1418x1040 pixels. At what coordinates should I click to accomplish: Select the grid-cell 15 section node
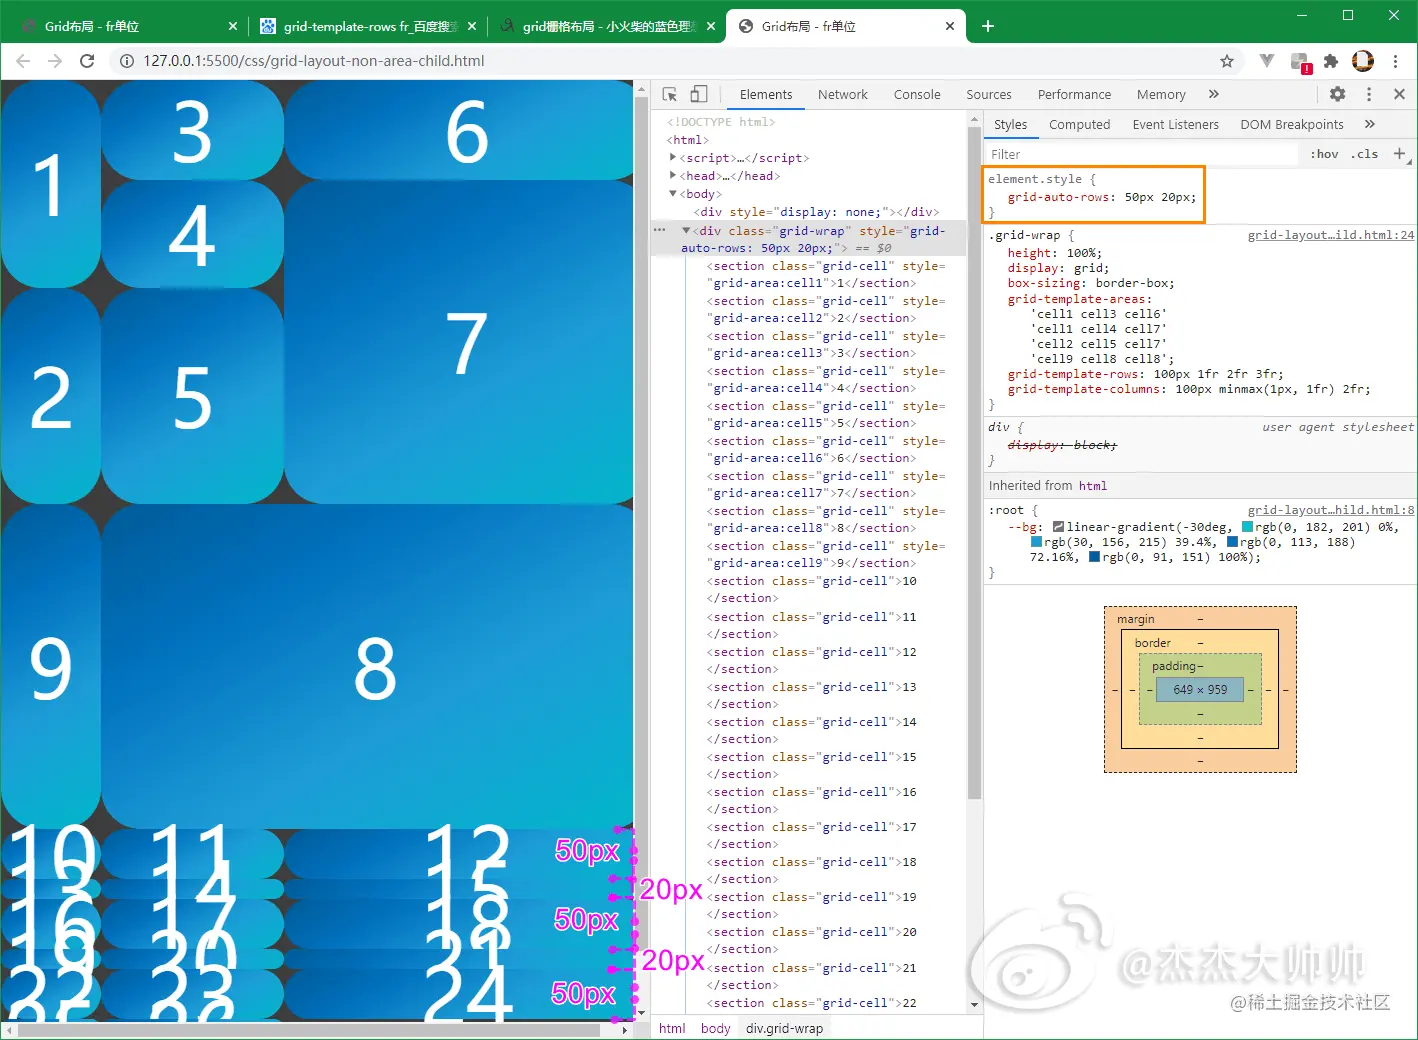click(811, 765)
